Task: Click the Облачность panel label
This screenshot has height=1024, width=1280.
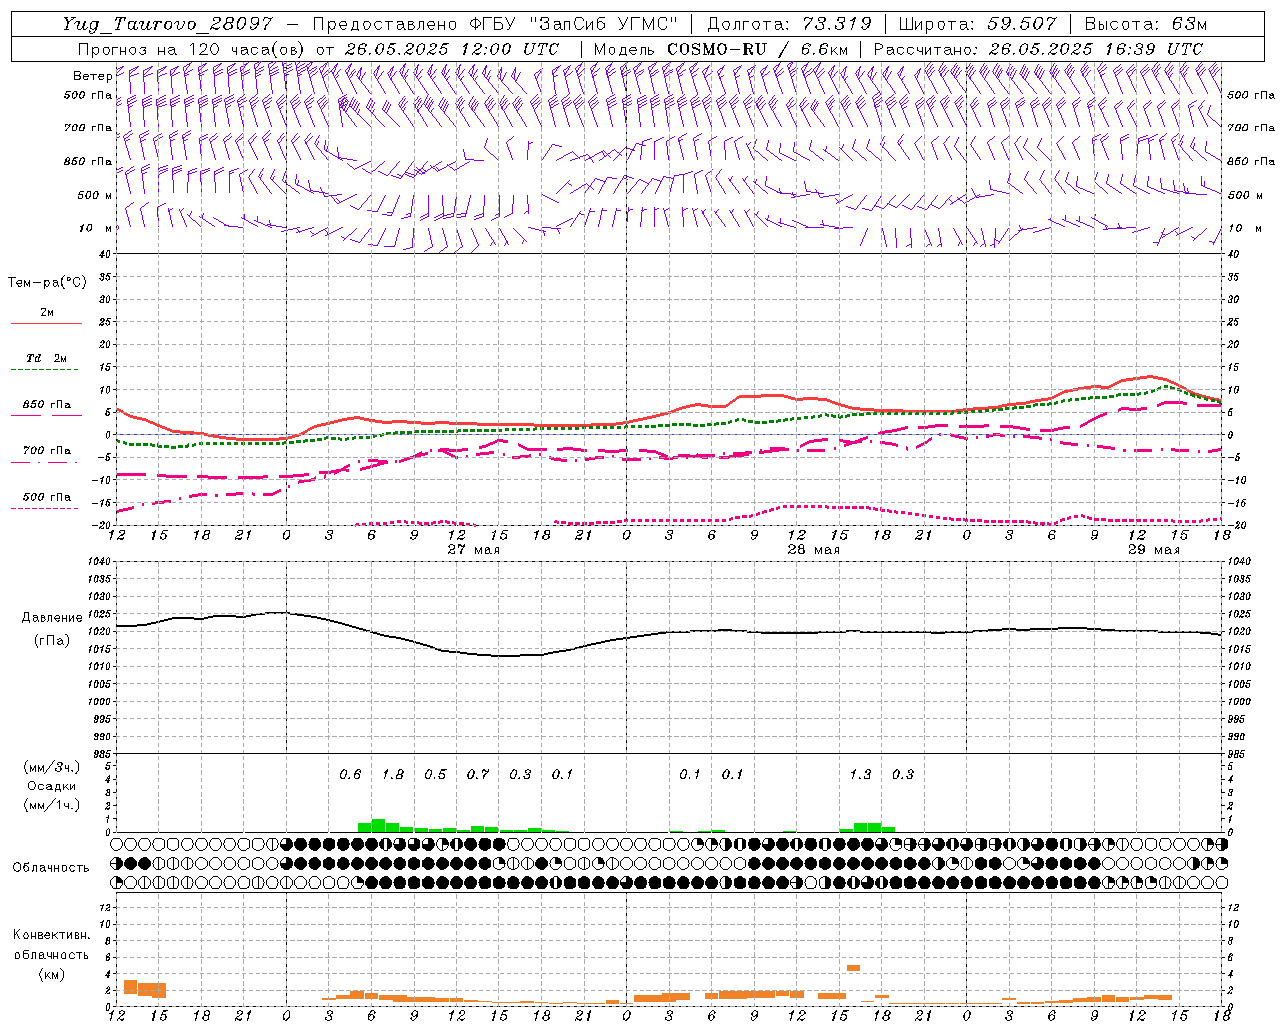Action: [x=51, y=867]
